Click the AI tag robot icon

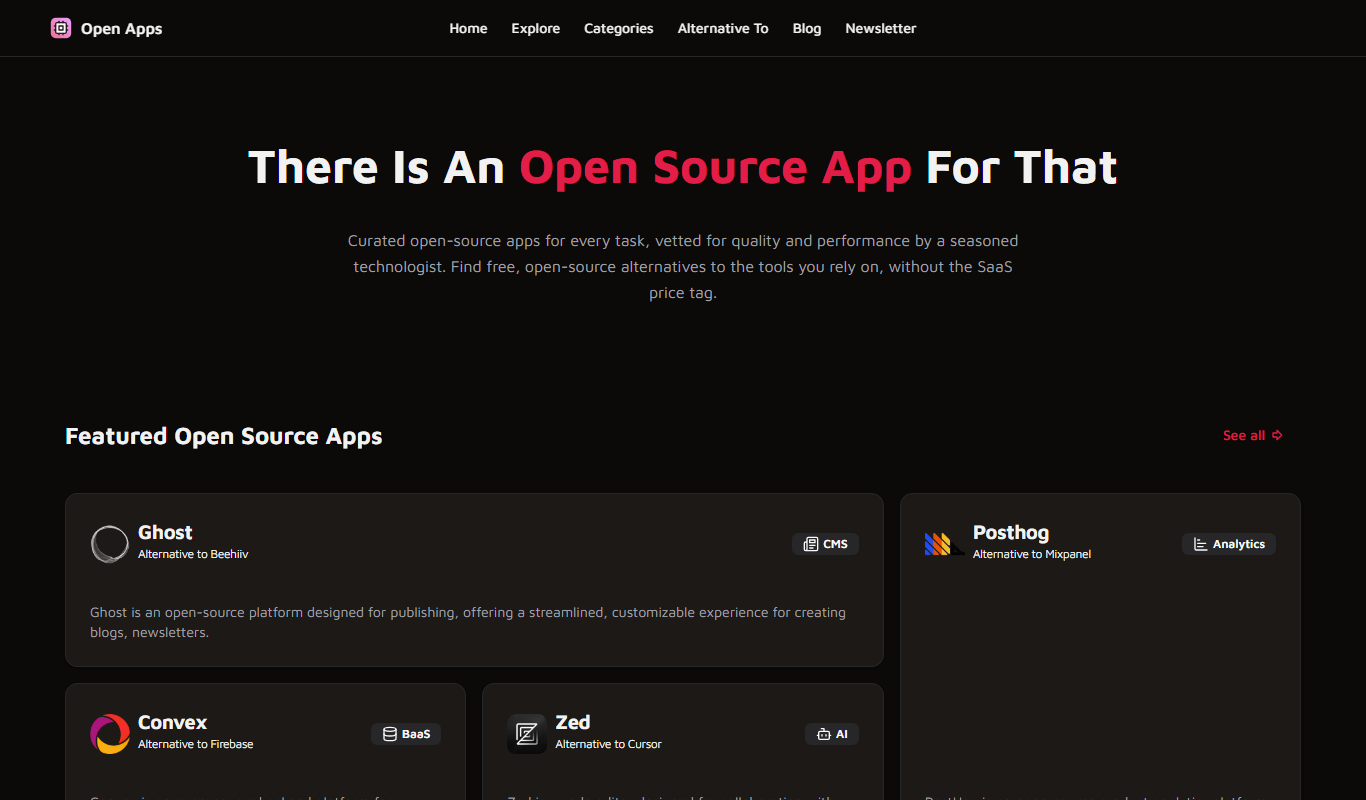(x=824, y=734)
